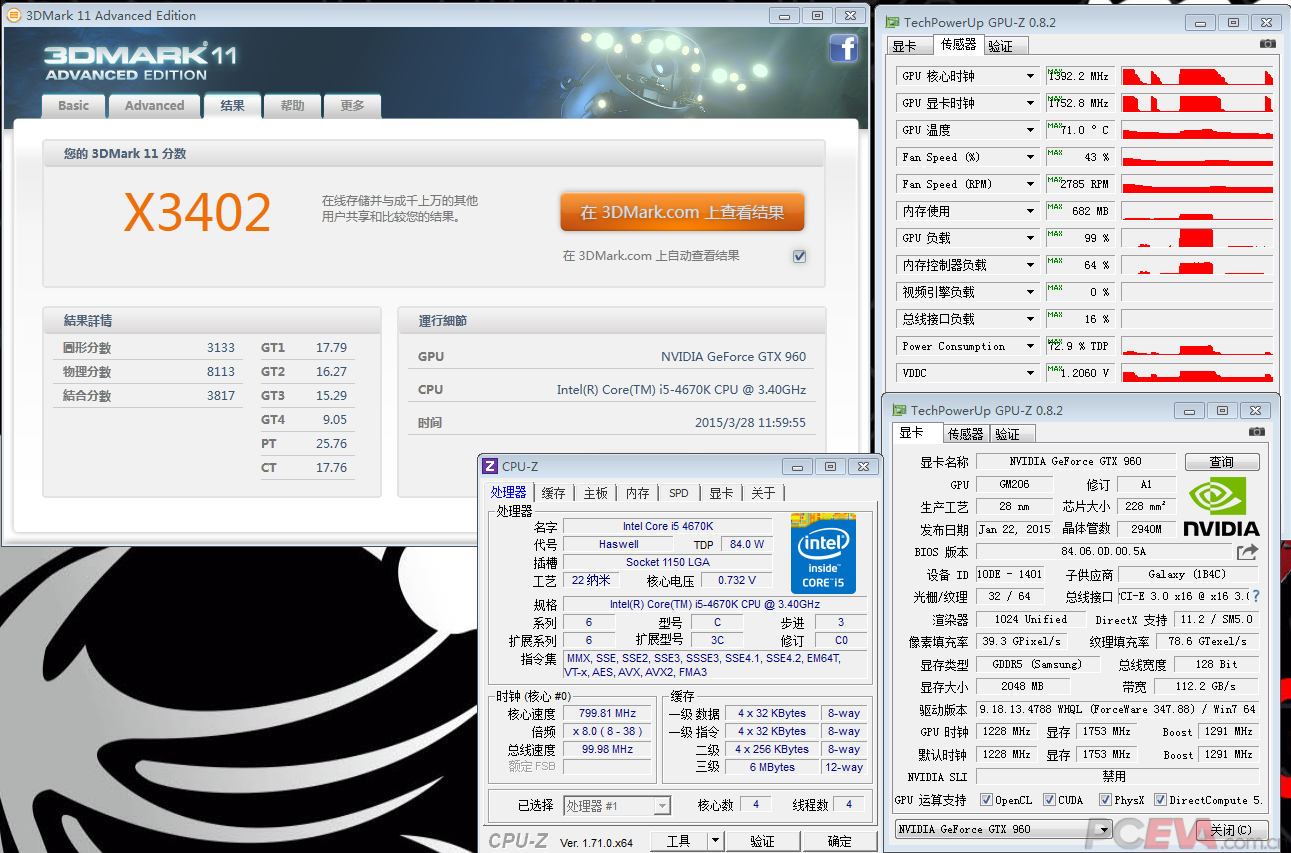Image resolution: width=1291 pixels, height=853 pixels.
Task: Click the BIOS 版本 84.06.0D.00.5A field
Action: tap(1105, 551)
